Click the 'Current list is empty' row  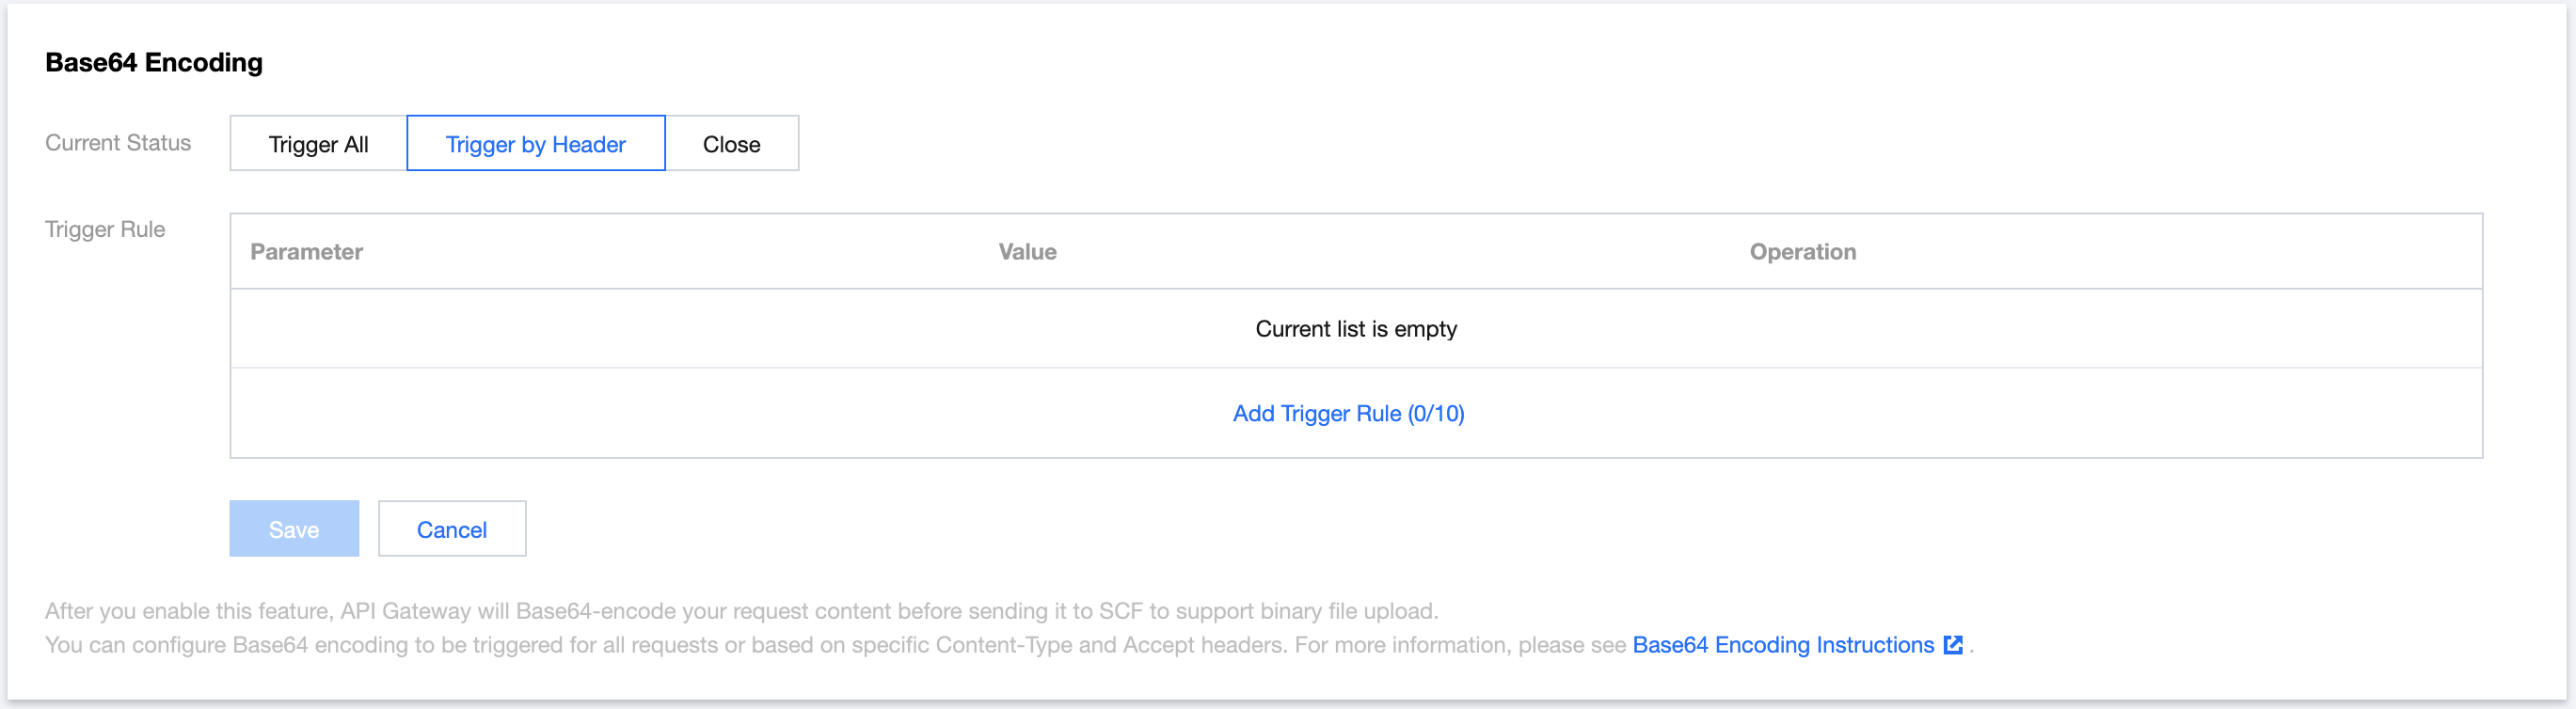[1356, 329]
